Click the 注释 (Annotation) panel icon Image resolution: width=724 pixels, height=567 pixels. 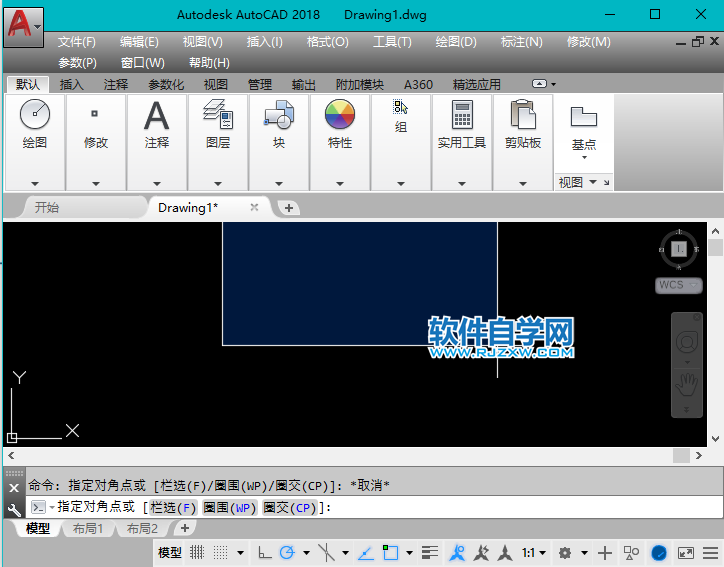[x=157, y=124]
